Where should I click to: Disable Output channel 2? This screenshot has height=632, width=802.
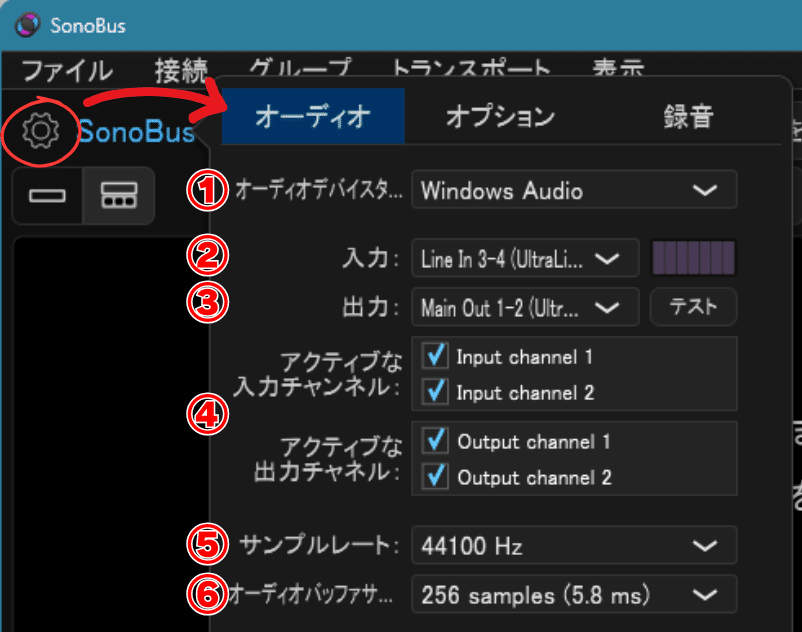click(x=435, y=477)
